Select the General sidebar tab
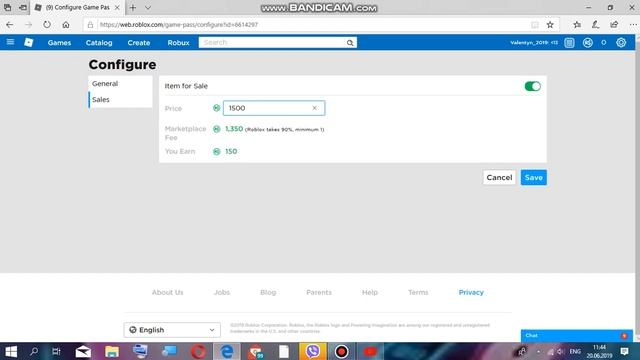This screenshot has height=360, width=640. 120,84
